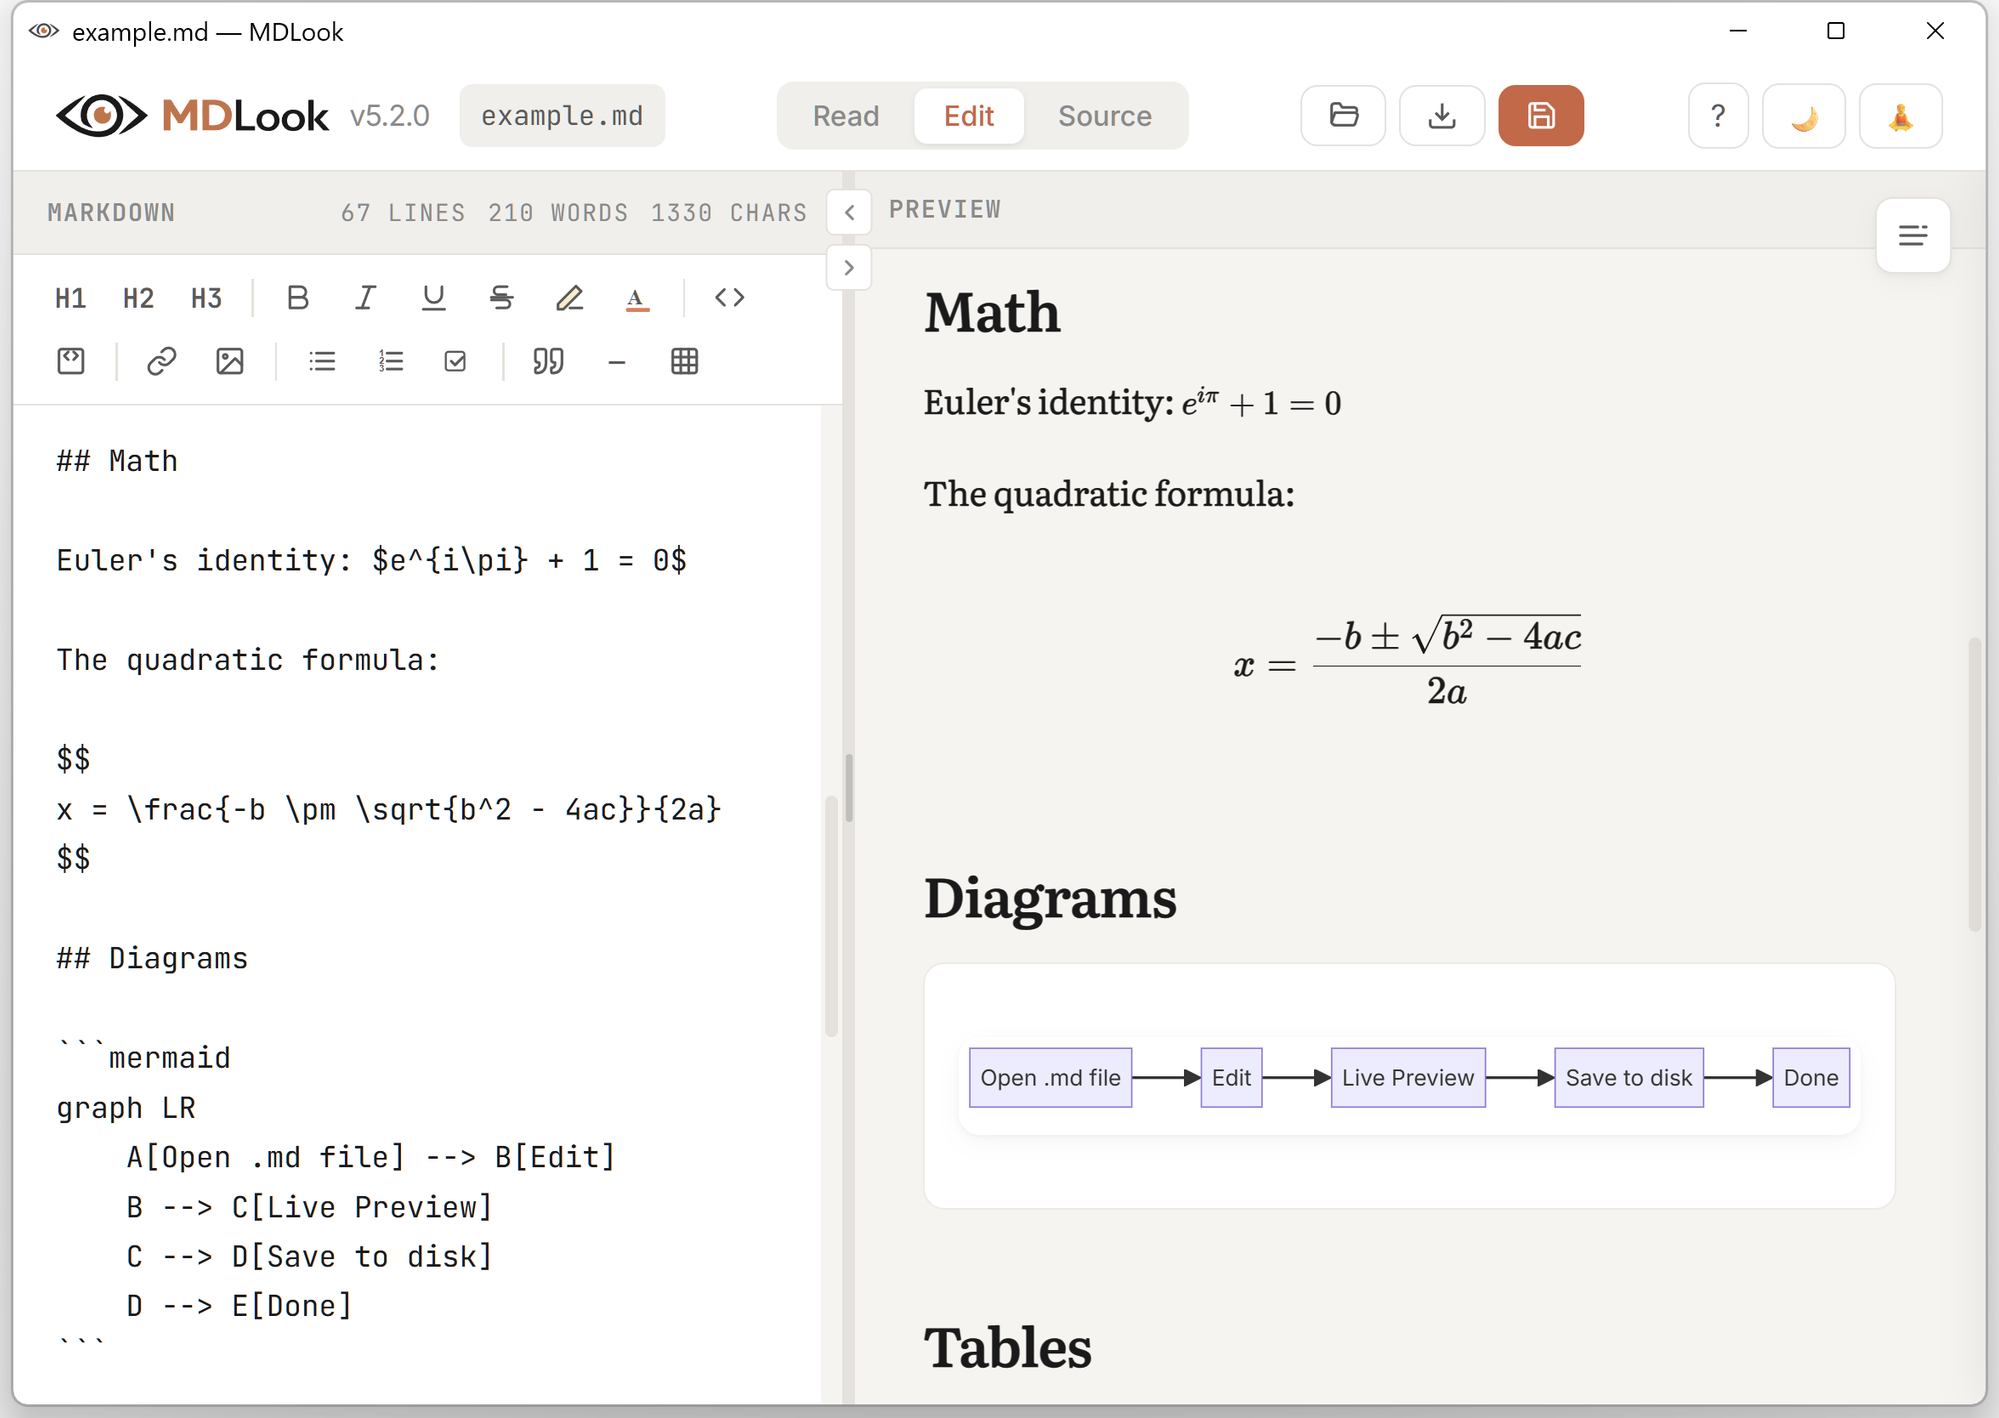Click the v5.2.0 version label
The width and height of the screenshot is (1999, 1418).
click(389, 116)
